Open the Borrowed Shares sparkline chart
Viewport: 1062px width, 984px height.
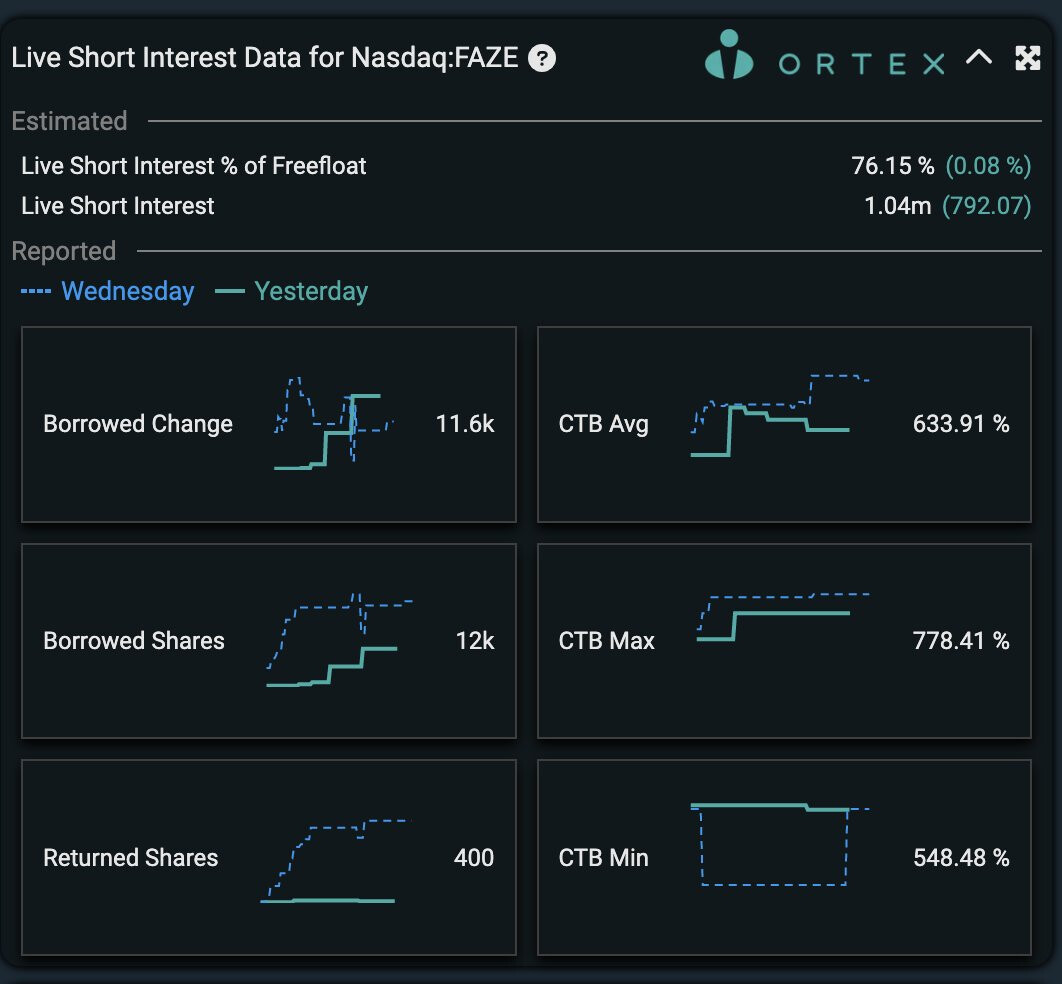(x=339, y=640)
